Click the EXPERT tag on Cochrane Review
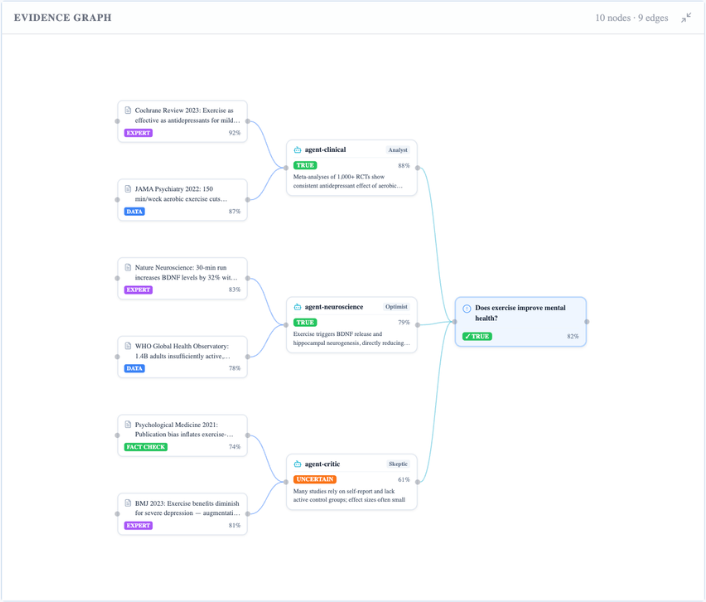 click(138, 132)
